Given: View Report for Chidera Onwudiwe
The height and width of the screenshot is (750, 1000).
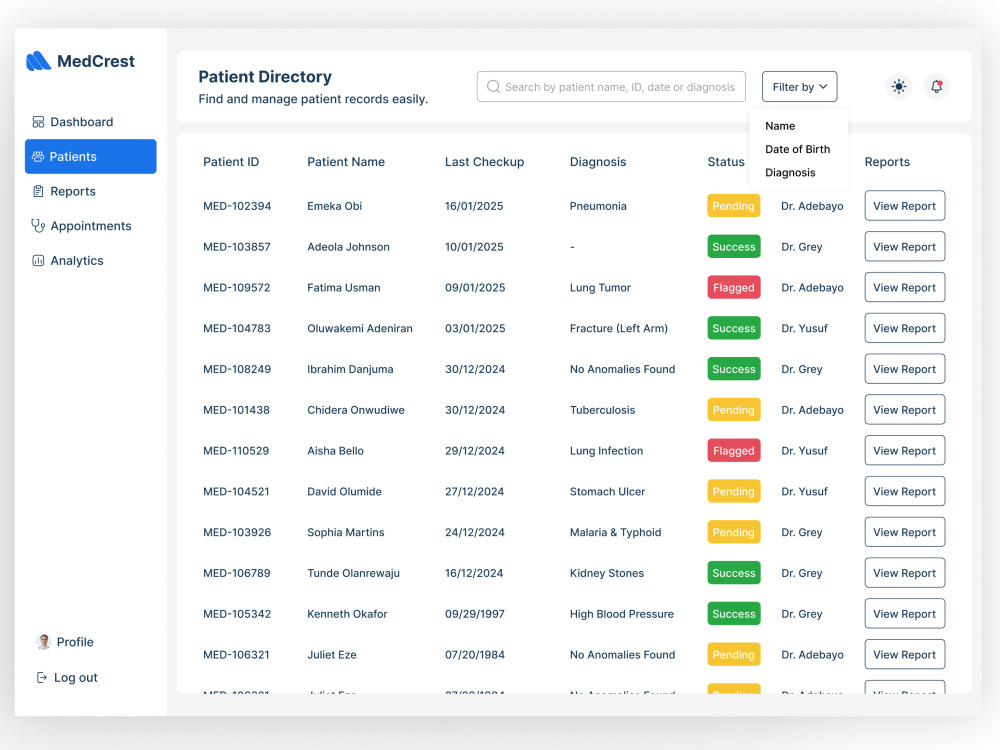Looking at the screenshot, I should click(904, 410).
